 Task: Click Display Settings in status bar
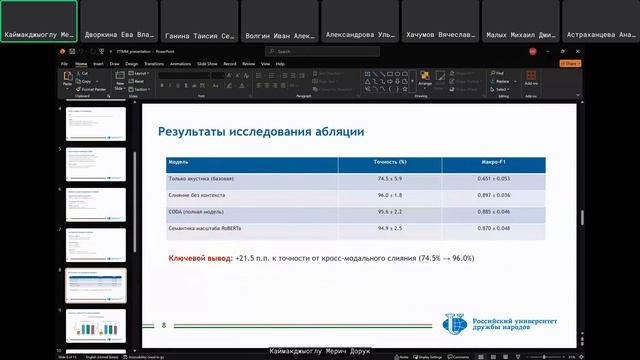pos(427,357)
